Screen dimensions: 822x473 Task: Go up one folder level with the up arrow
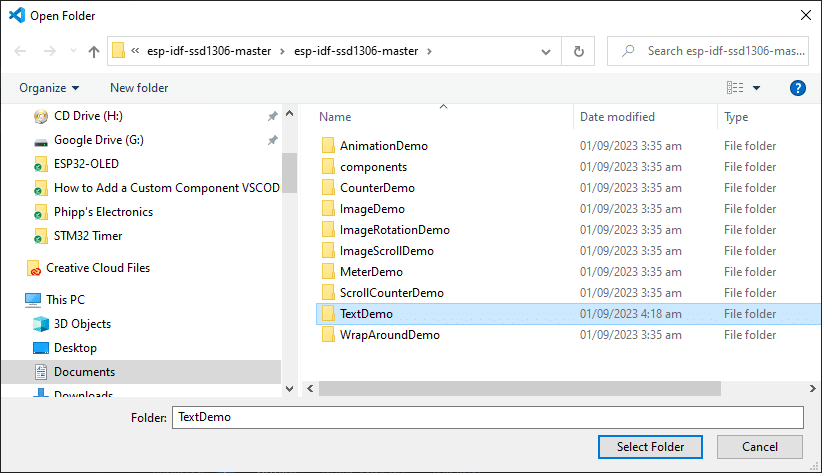[x=94, y=51]
